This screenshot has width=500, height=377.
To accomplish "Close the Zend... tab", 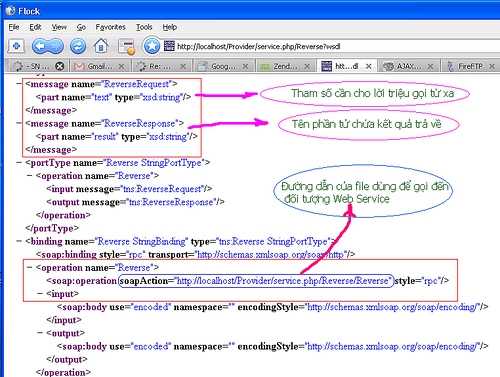I will (x=307, y=67).
